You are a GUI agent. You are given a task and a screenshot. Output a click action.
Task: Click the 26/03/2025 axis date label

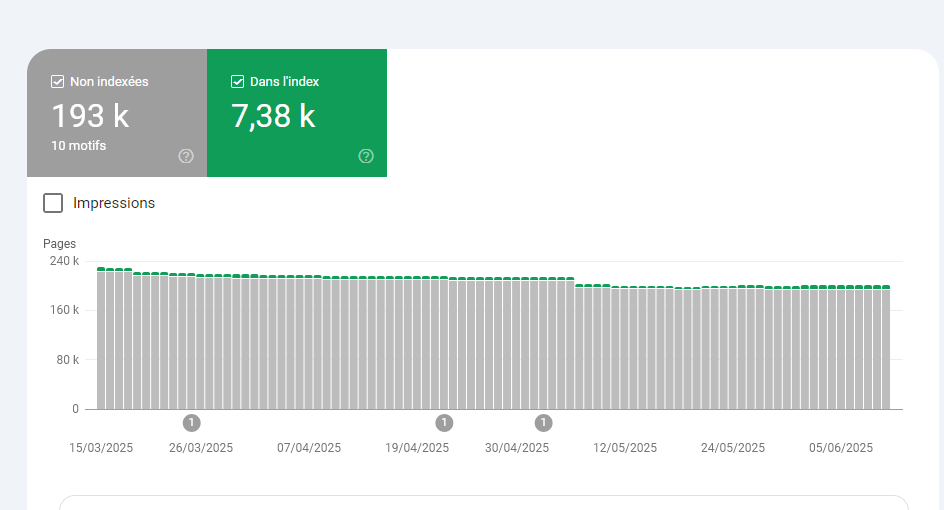point(201,448)
